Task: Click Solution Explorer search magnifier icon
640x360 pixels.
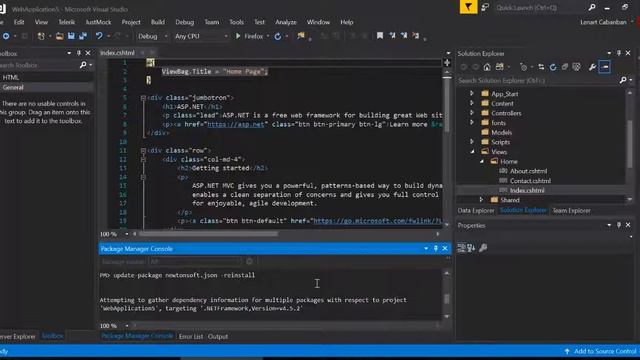Action: [623, 80]
